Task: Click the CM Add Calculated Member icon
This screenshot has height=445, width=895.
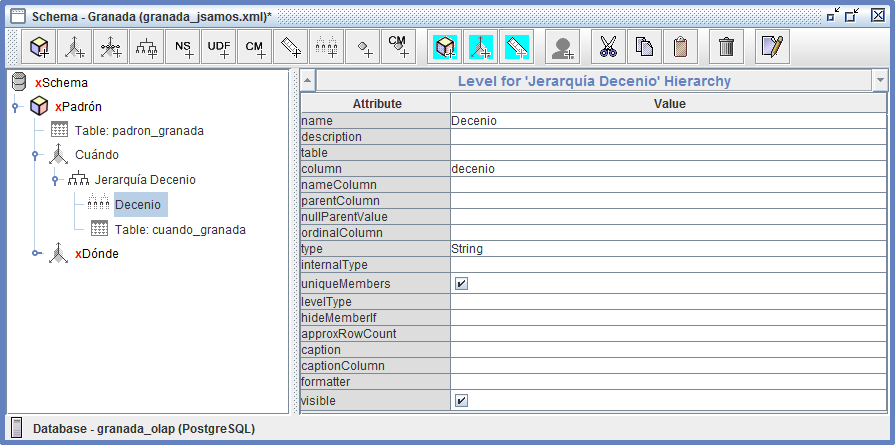Action: coord(255,47)
